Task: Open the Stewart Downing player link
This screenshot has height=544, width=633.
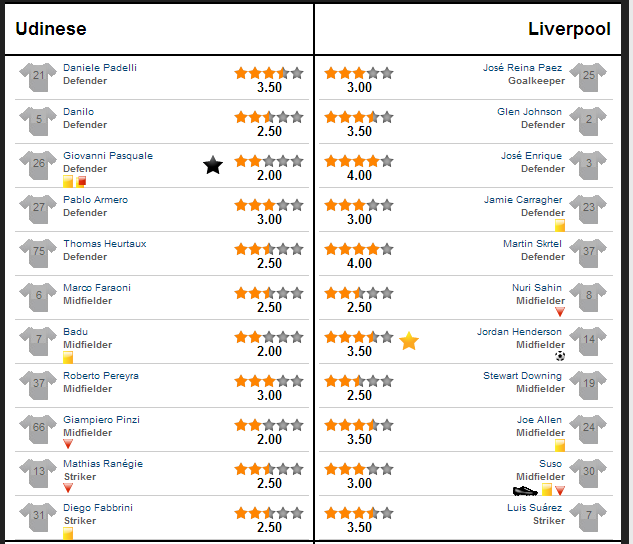Action: pos(522,375)
